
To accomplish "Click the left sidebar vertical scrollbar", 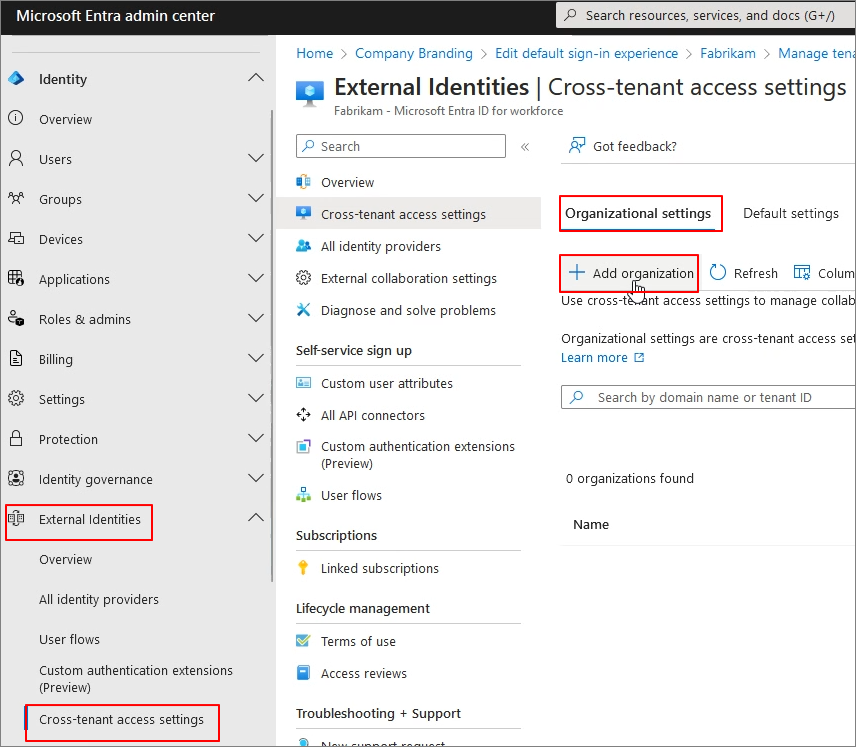I will 272,346.
